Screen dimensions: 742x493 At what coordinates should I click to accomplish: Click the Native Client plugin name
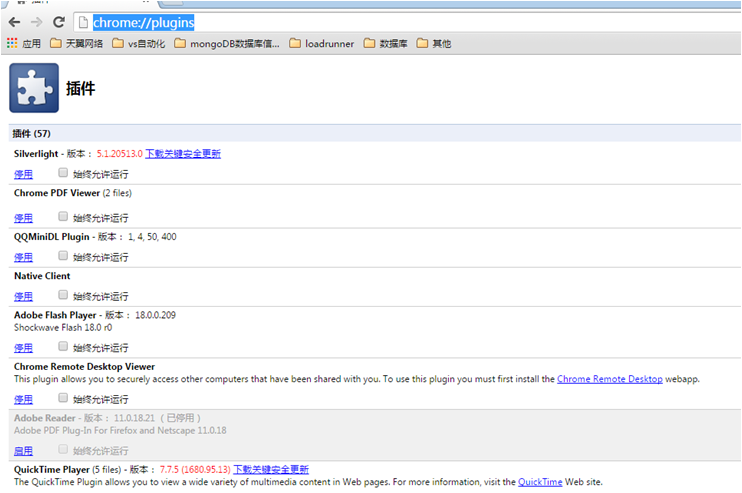42,276
